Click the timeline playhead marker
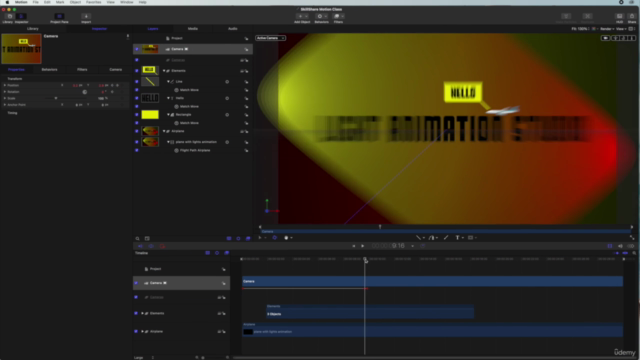Screen dimensions: 640x360 pos(365,259)
